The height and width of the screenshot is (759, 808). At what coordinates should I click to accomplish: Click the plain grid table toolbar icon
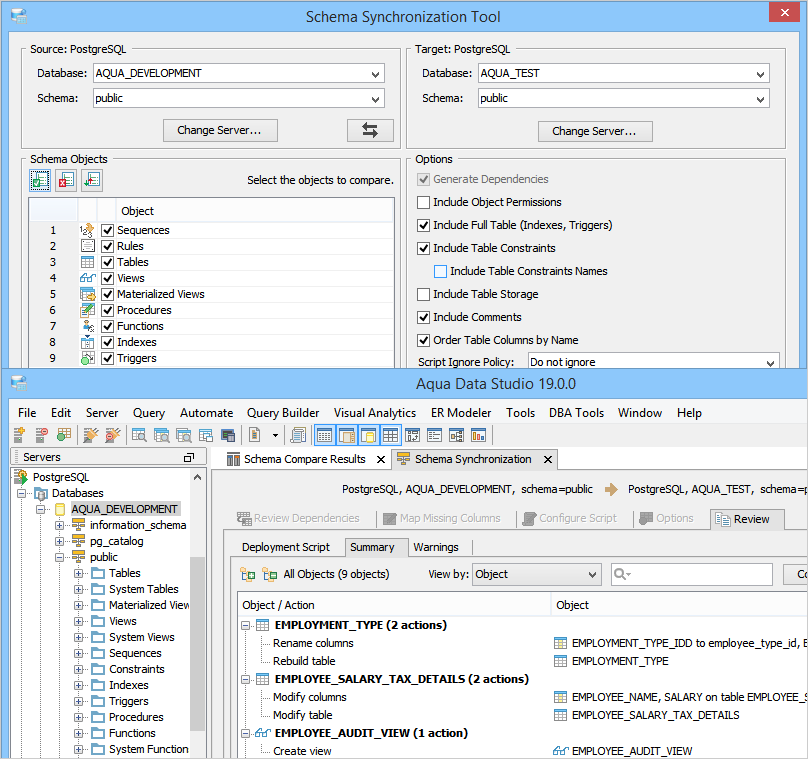(x=390, y=435)
